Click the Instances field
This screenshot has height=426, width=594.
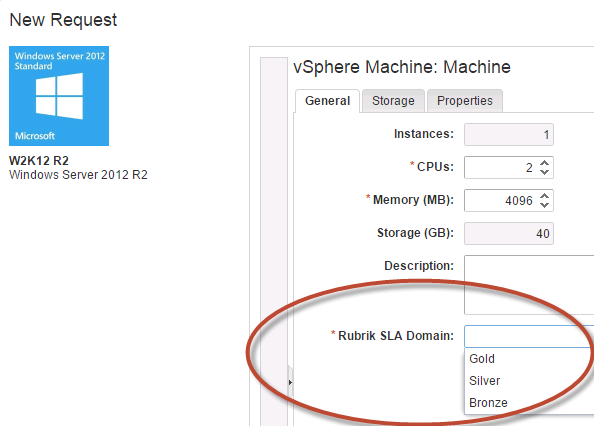(509, 134)
